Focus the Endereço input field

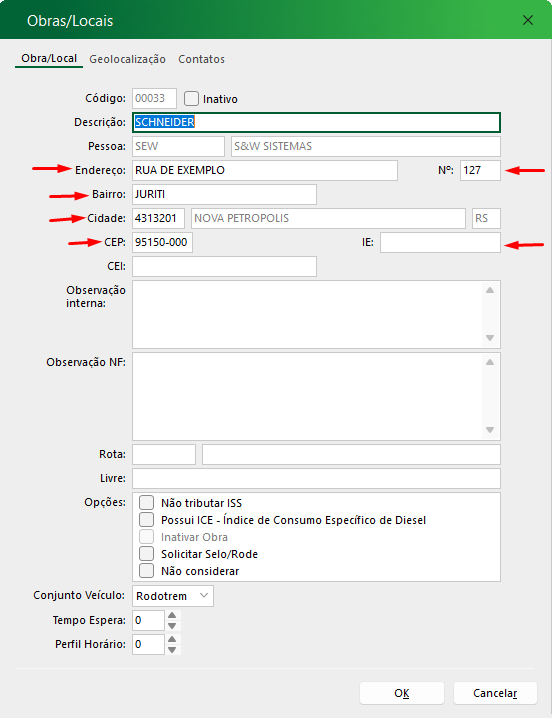pos(265,170)
